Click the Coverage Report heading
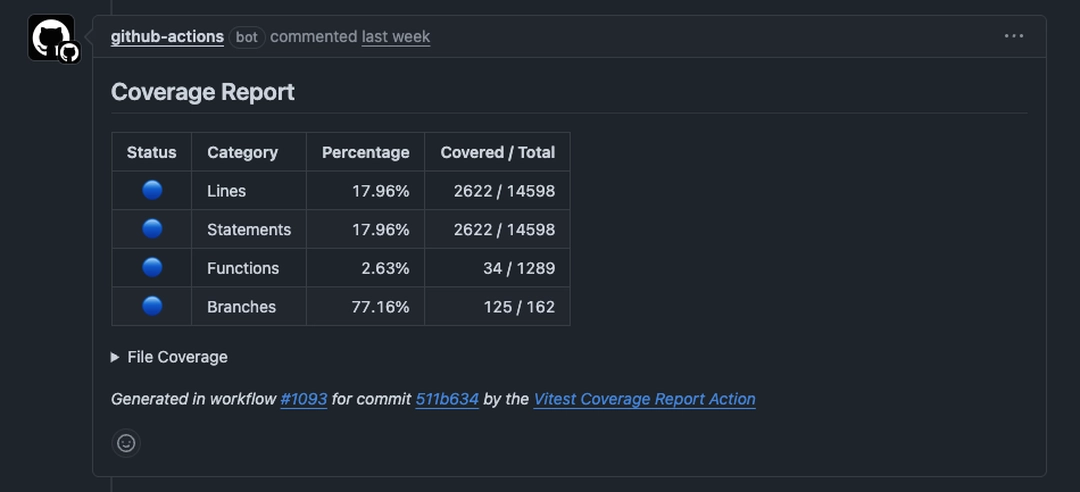The image size is (1080, 492). click(x=203, y=92)
